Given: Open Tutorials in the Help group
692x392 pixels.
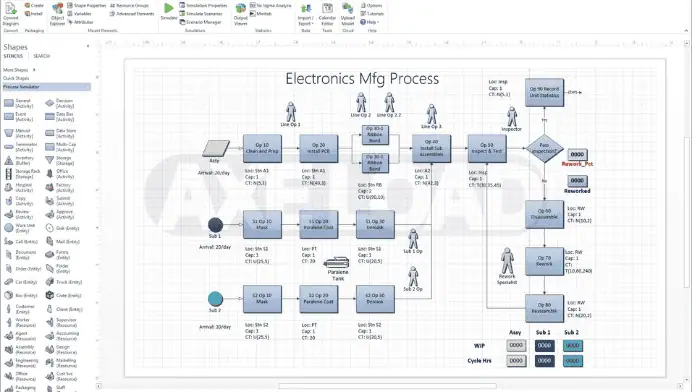Looking at the screenshot, I should [372, 14].
